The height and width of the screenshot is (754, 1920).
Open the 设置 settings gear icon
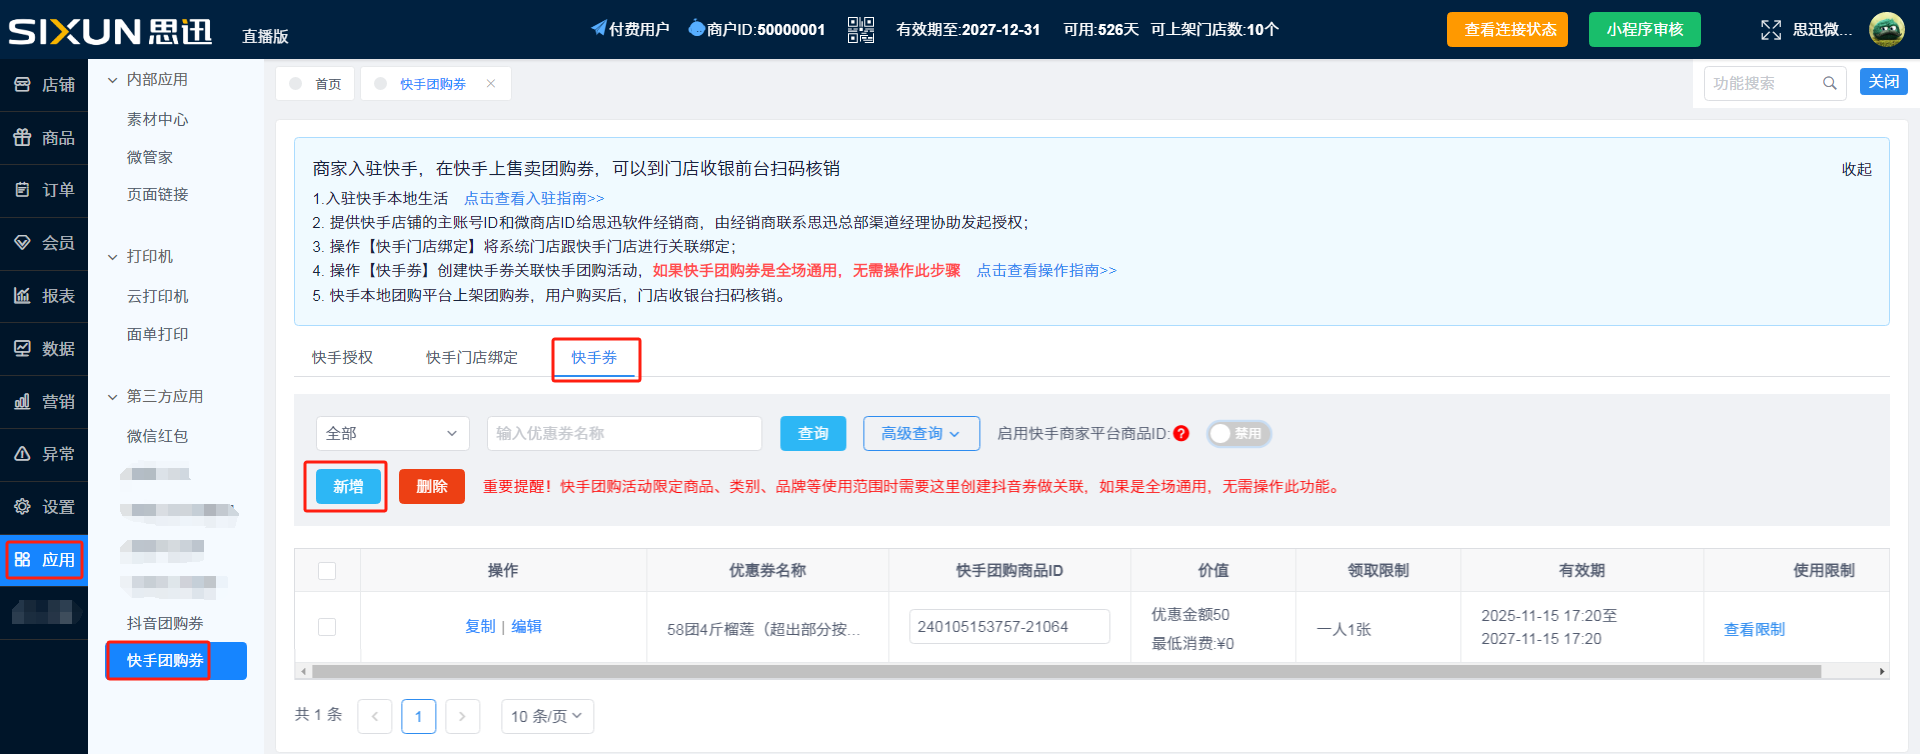point(22,507)
